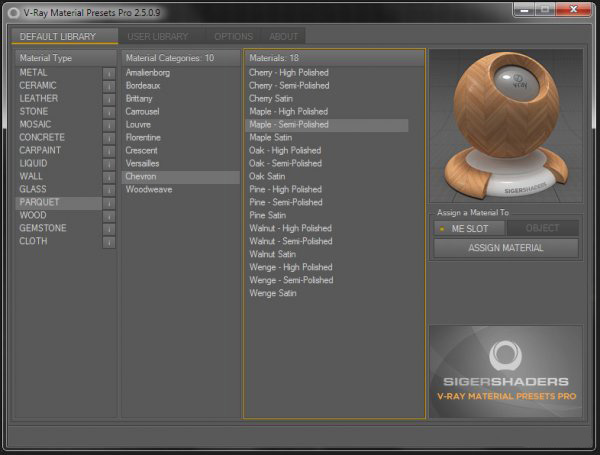Viewport: 600px width, 455px height.
Task: Open the ABOUT tab
Action: click(x=283, y=37)
